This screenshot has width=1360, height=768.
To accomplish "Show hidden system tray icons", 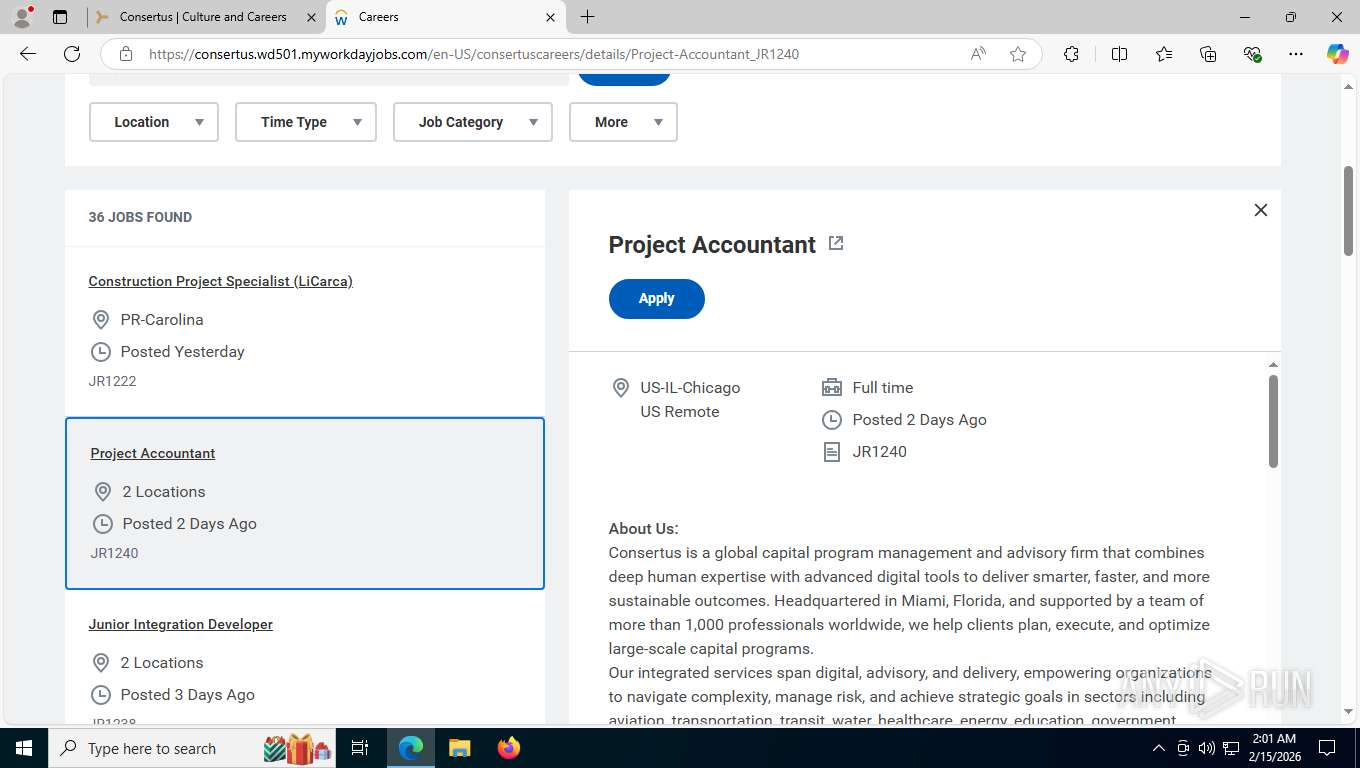I will [1158, 748].
